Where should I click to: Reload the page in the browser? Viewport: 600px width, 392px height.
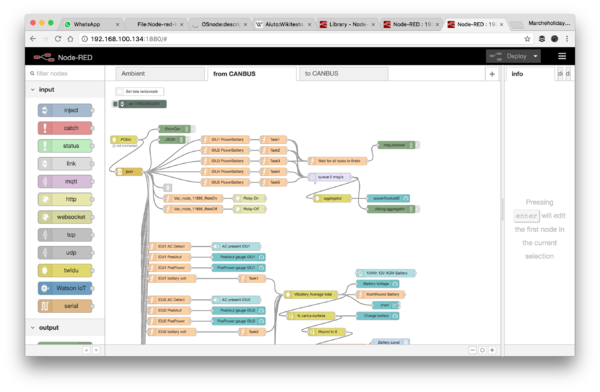pyautogui.click(x=58, y=39)
